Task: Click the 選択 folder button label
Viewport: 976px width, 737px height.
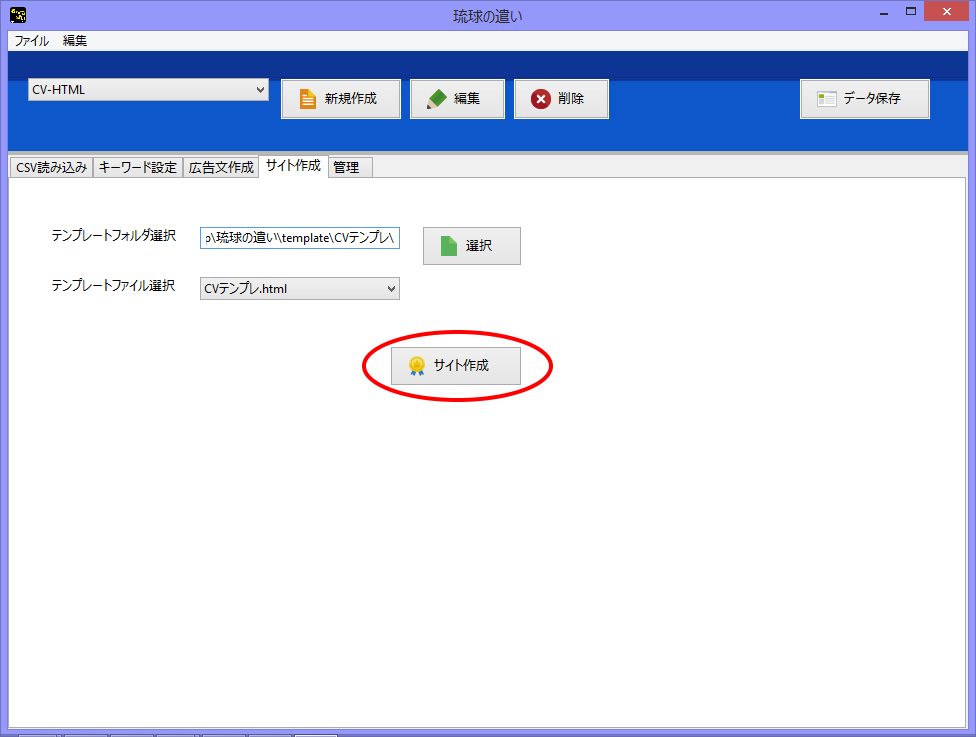Action: (x=479, y=246)
